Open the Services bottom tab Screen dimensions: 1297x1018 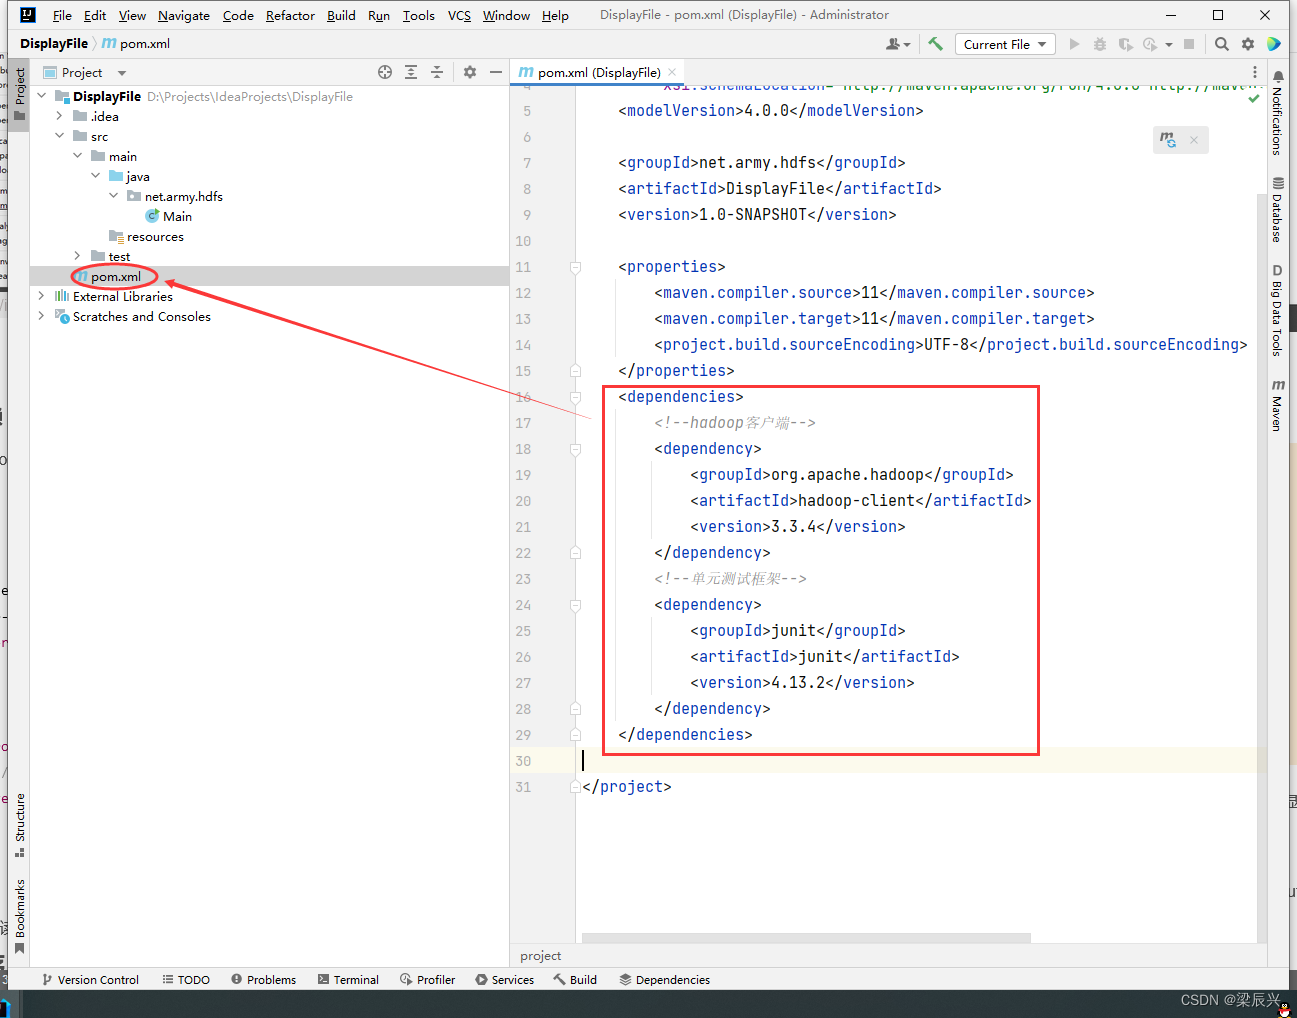tap(505, 980)
